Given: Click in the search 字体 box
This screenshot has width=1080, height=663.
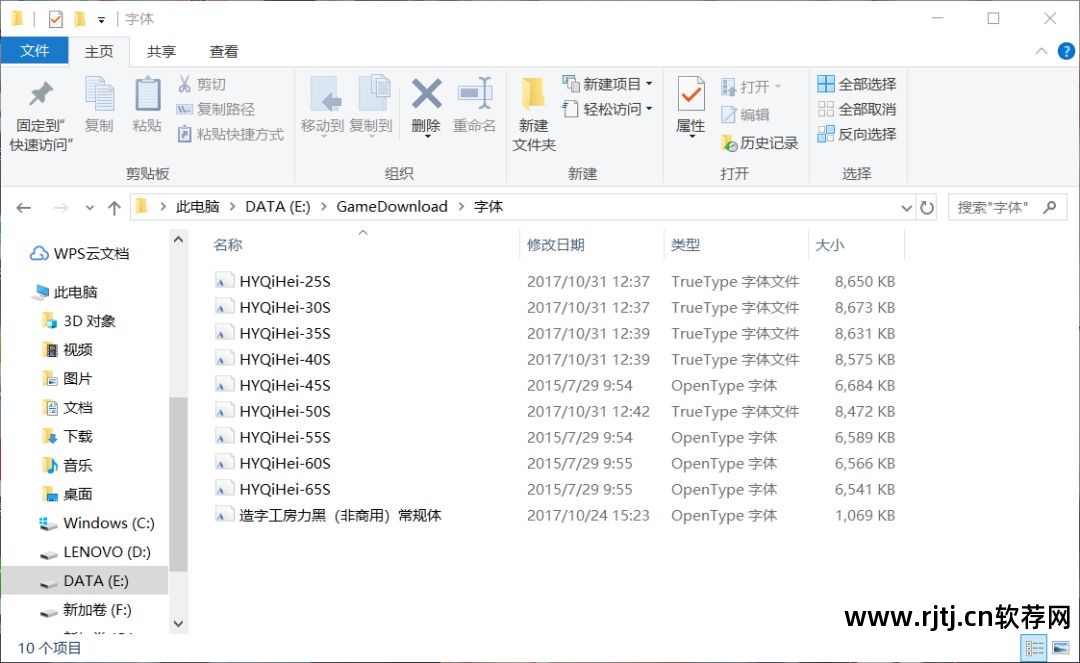Looking at the screenshot, I should click(993, 207).
